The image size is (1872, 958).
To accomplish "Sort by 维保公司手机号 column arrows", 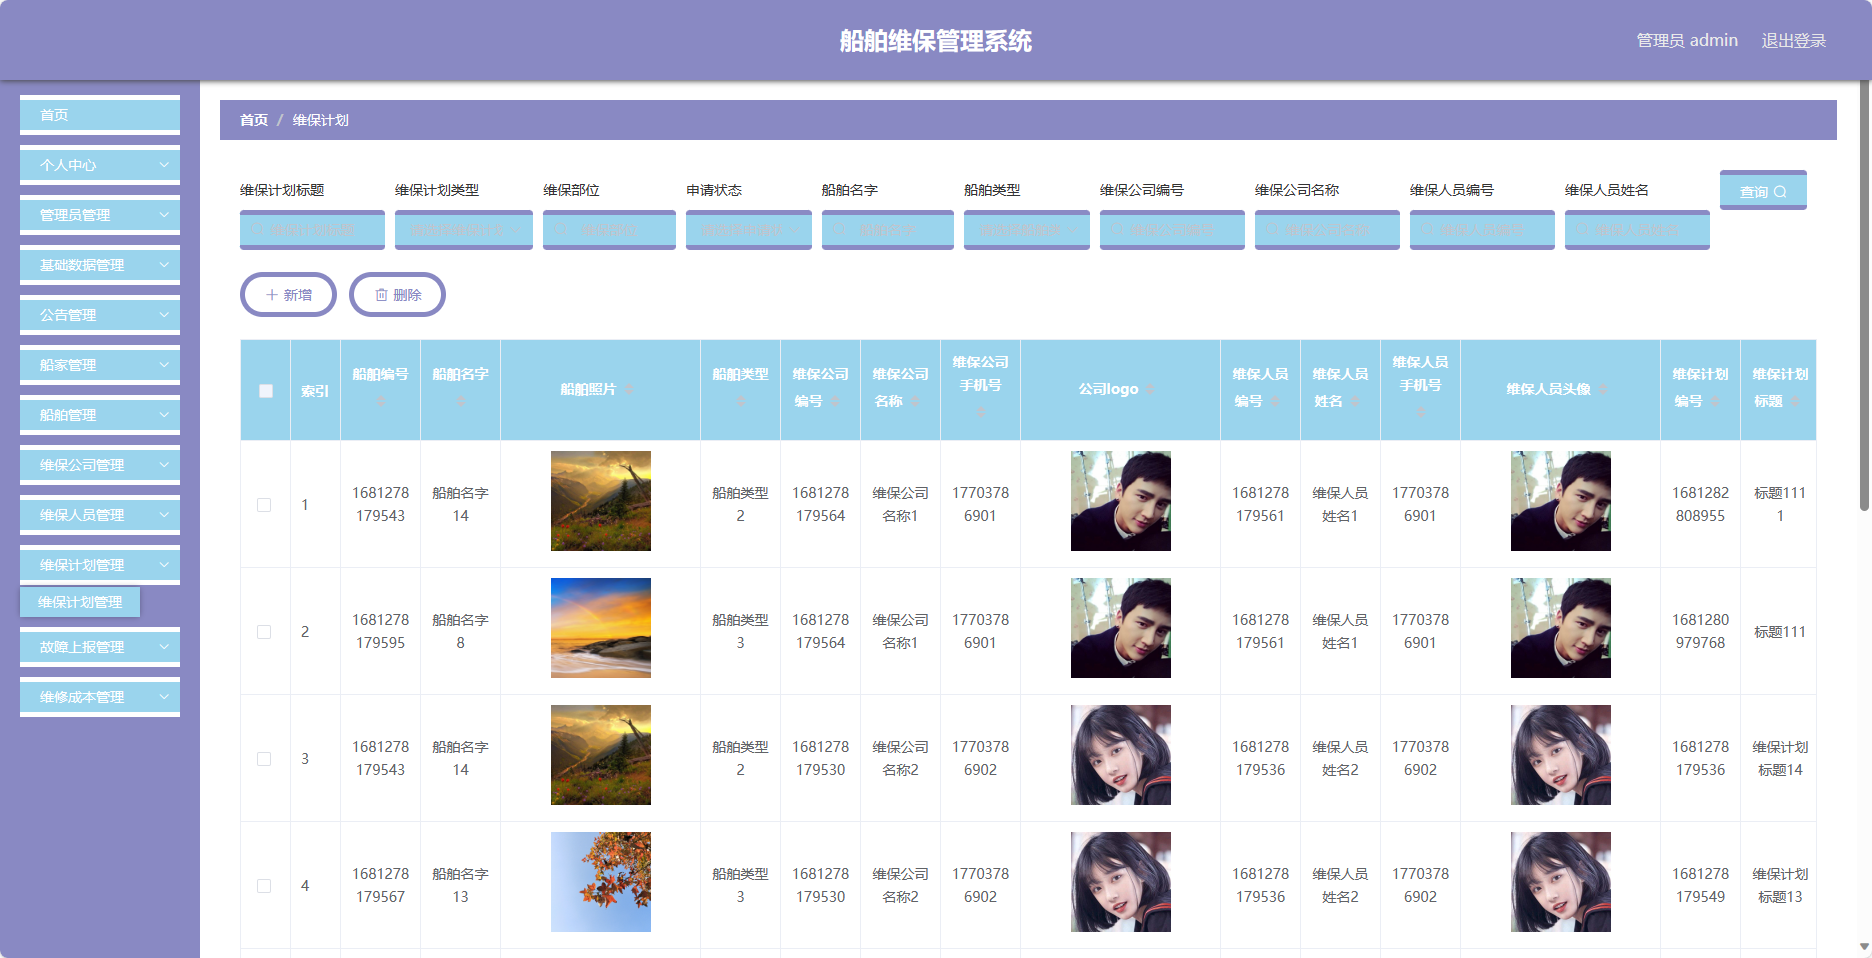I will (x=980, y=412).
